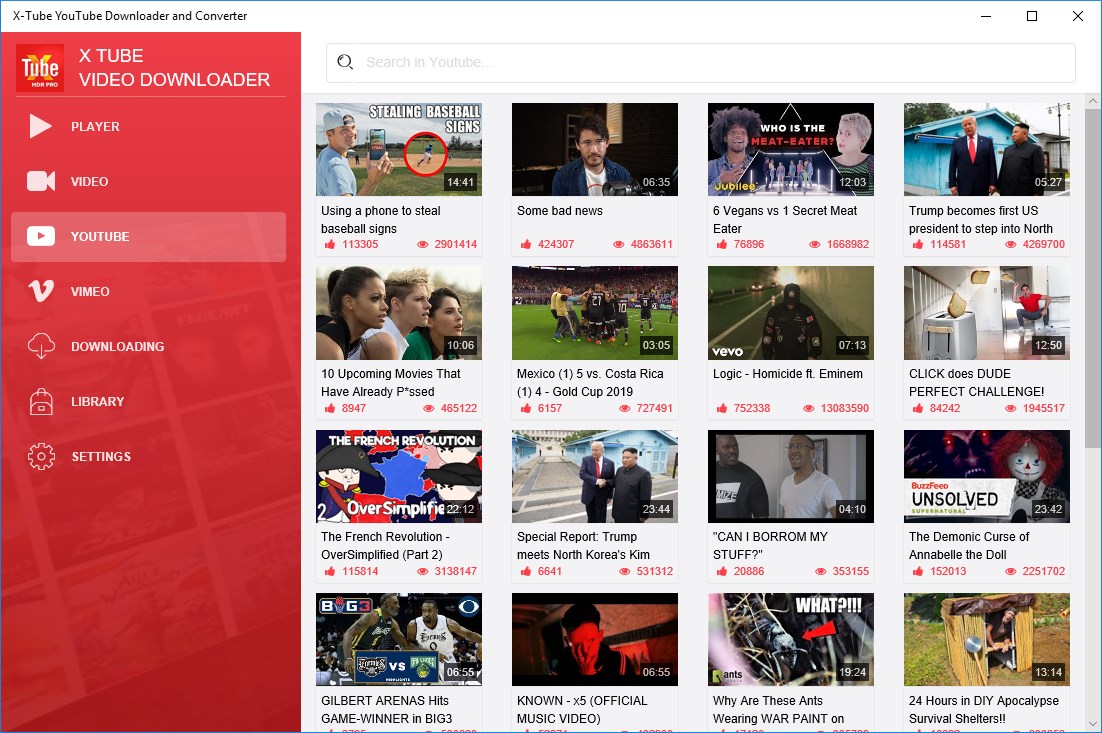Click title '10 Upcoming Movies That Have Already P*ssed'
Viewport: 1102px width, 733px height.
391,383
